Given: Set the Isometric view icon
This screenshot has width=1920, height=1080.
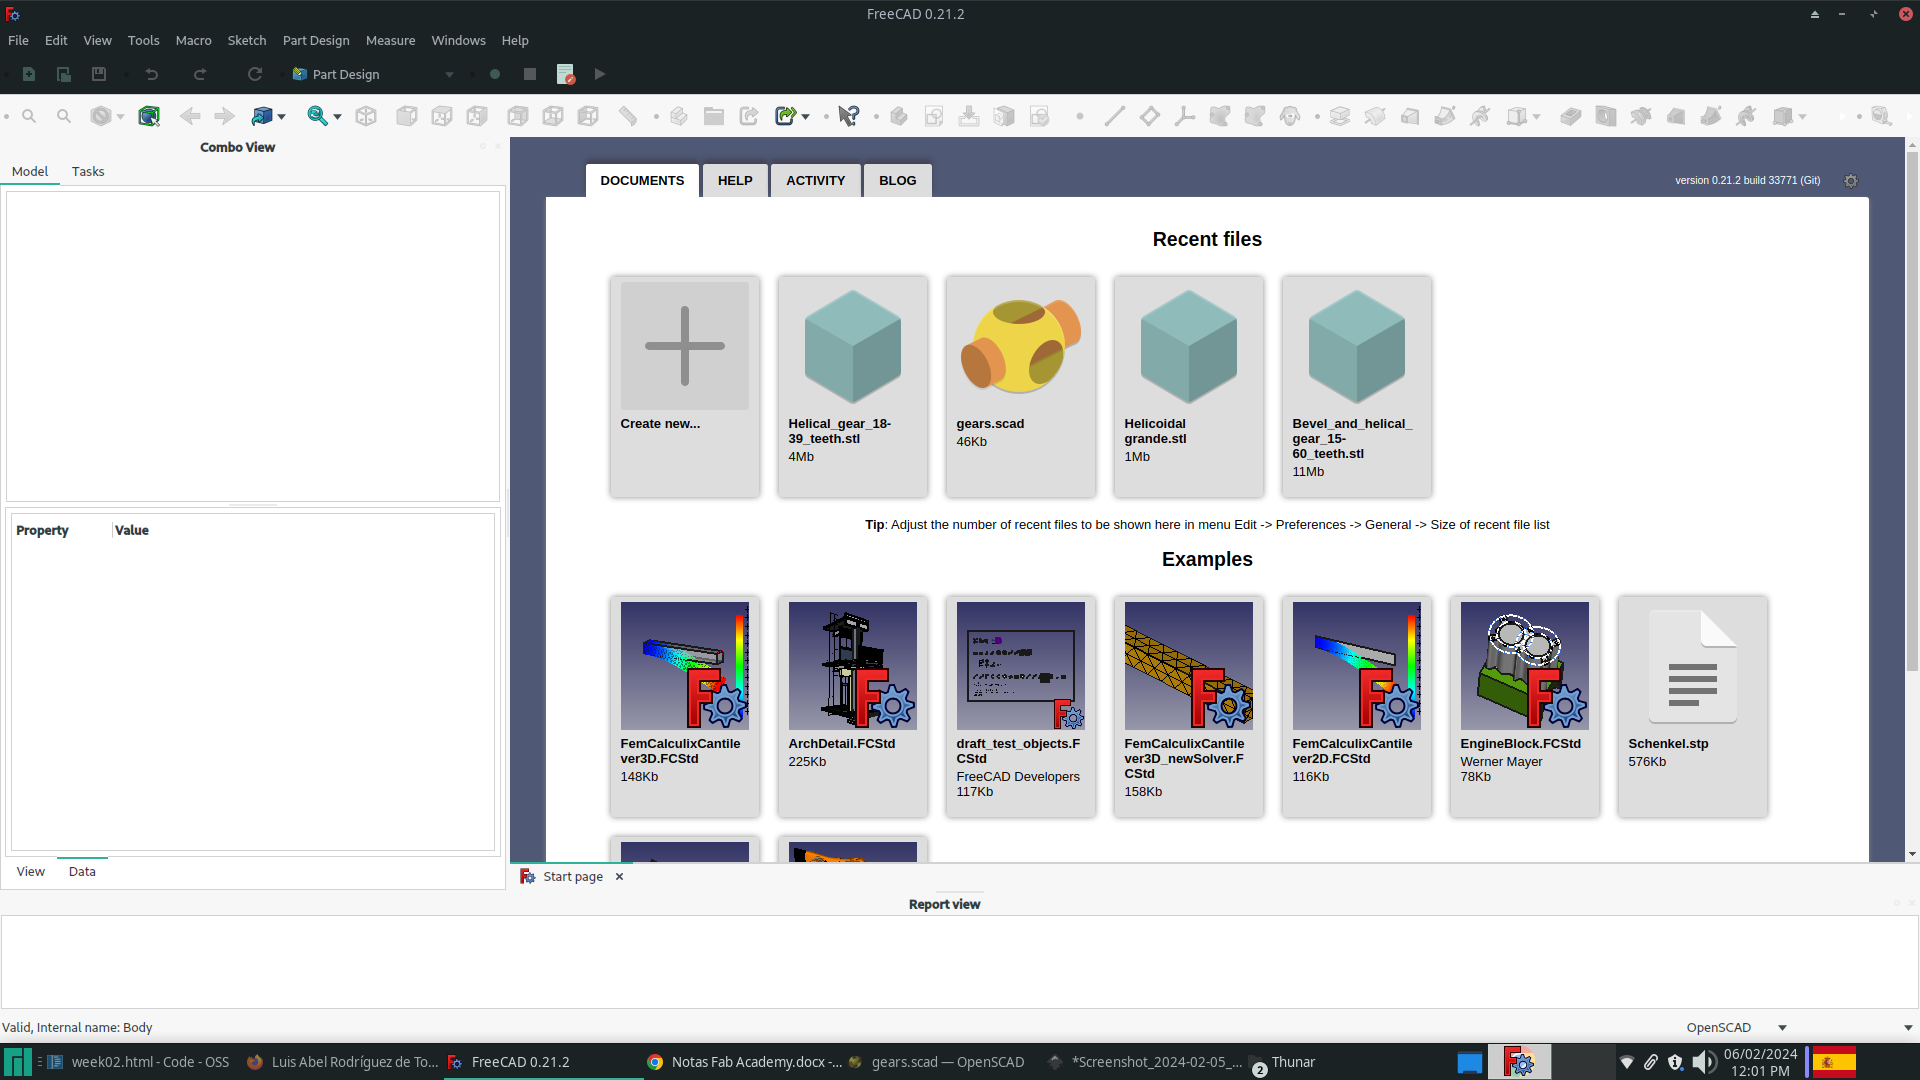Looking at the screenshot, I should coord(366,116).
